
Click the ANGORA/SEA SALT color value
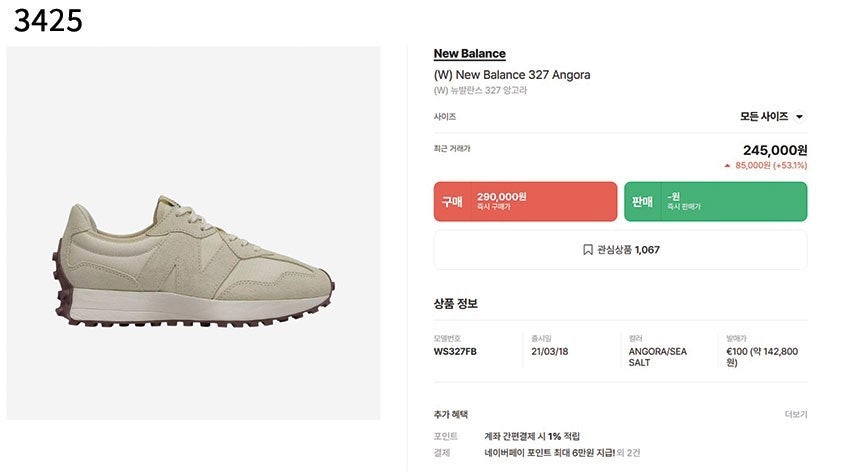(x=657, y=356)
